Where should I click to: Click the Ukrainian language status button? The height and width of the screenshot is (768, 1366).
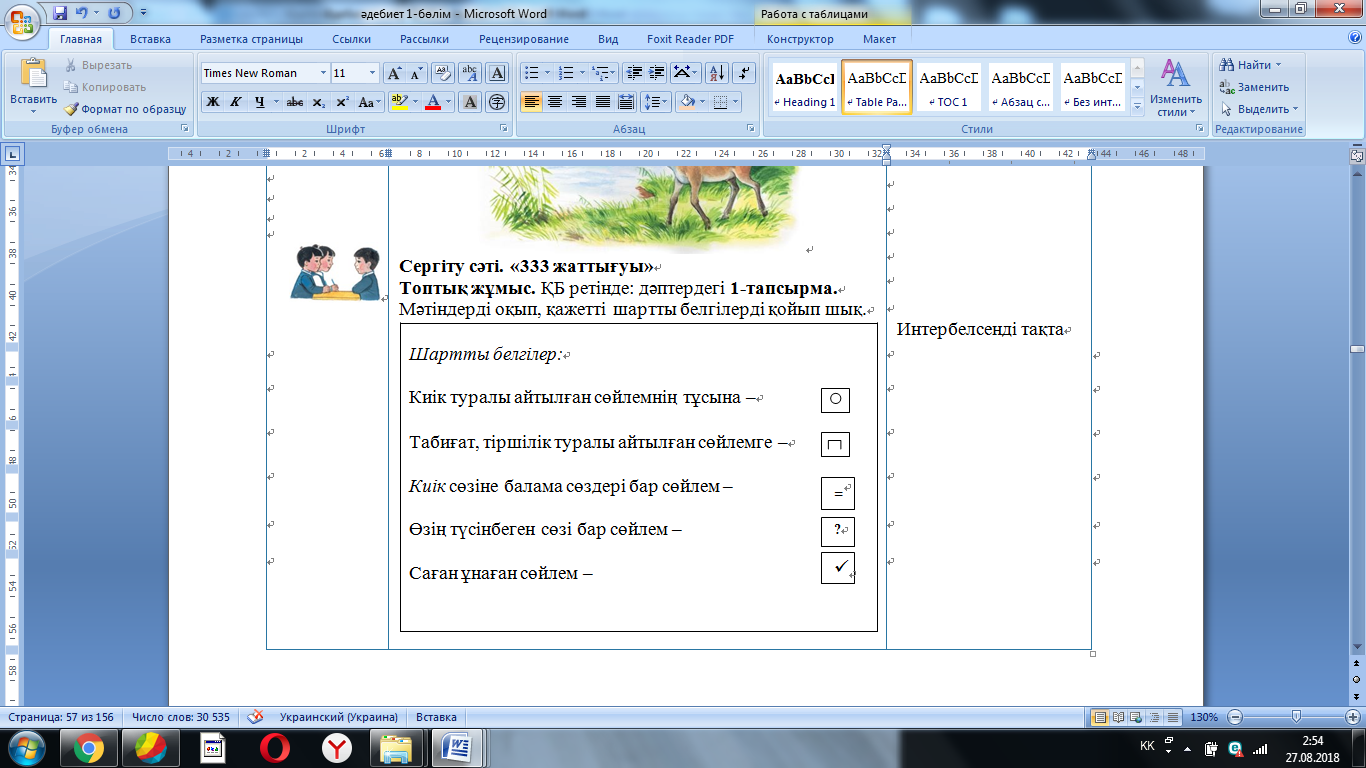click(x=337, y=717)
